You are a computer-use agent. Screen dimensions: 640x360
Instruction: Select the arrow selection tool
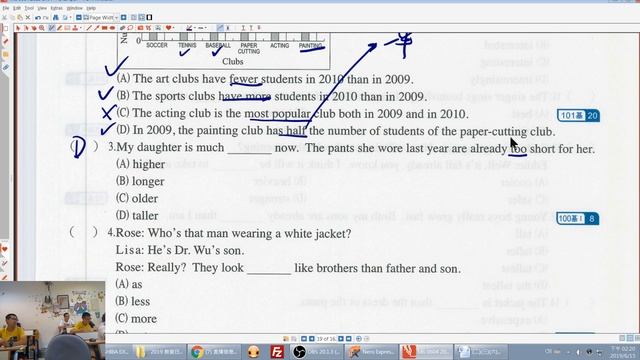click(x=18, y=28)
